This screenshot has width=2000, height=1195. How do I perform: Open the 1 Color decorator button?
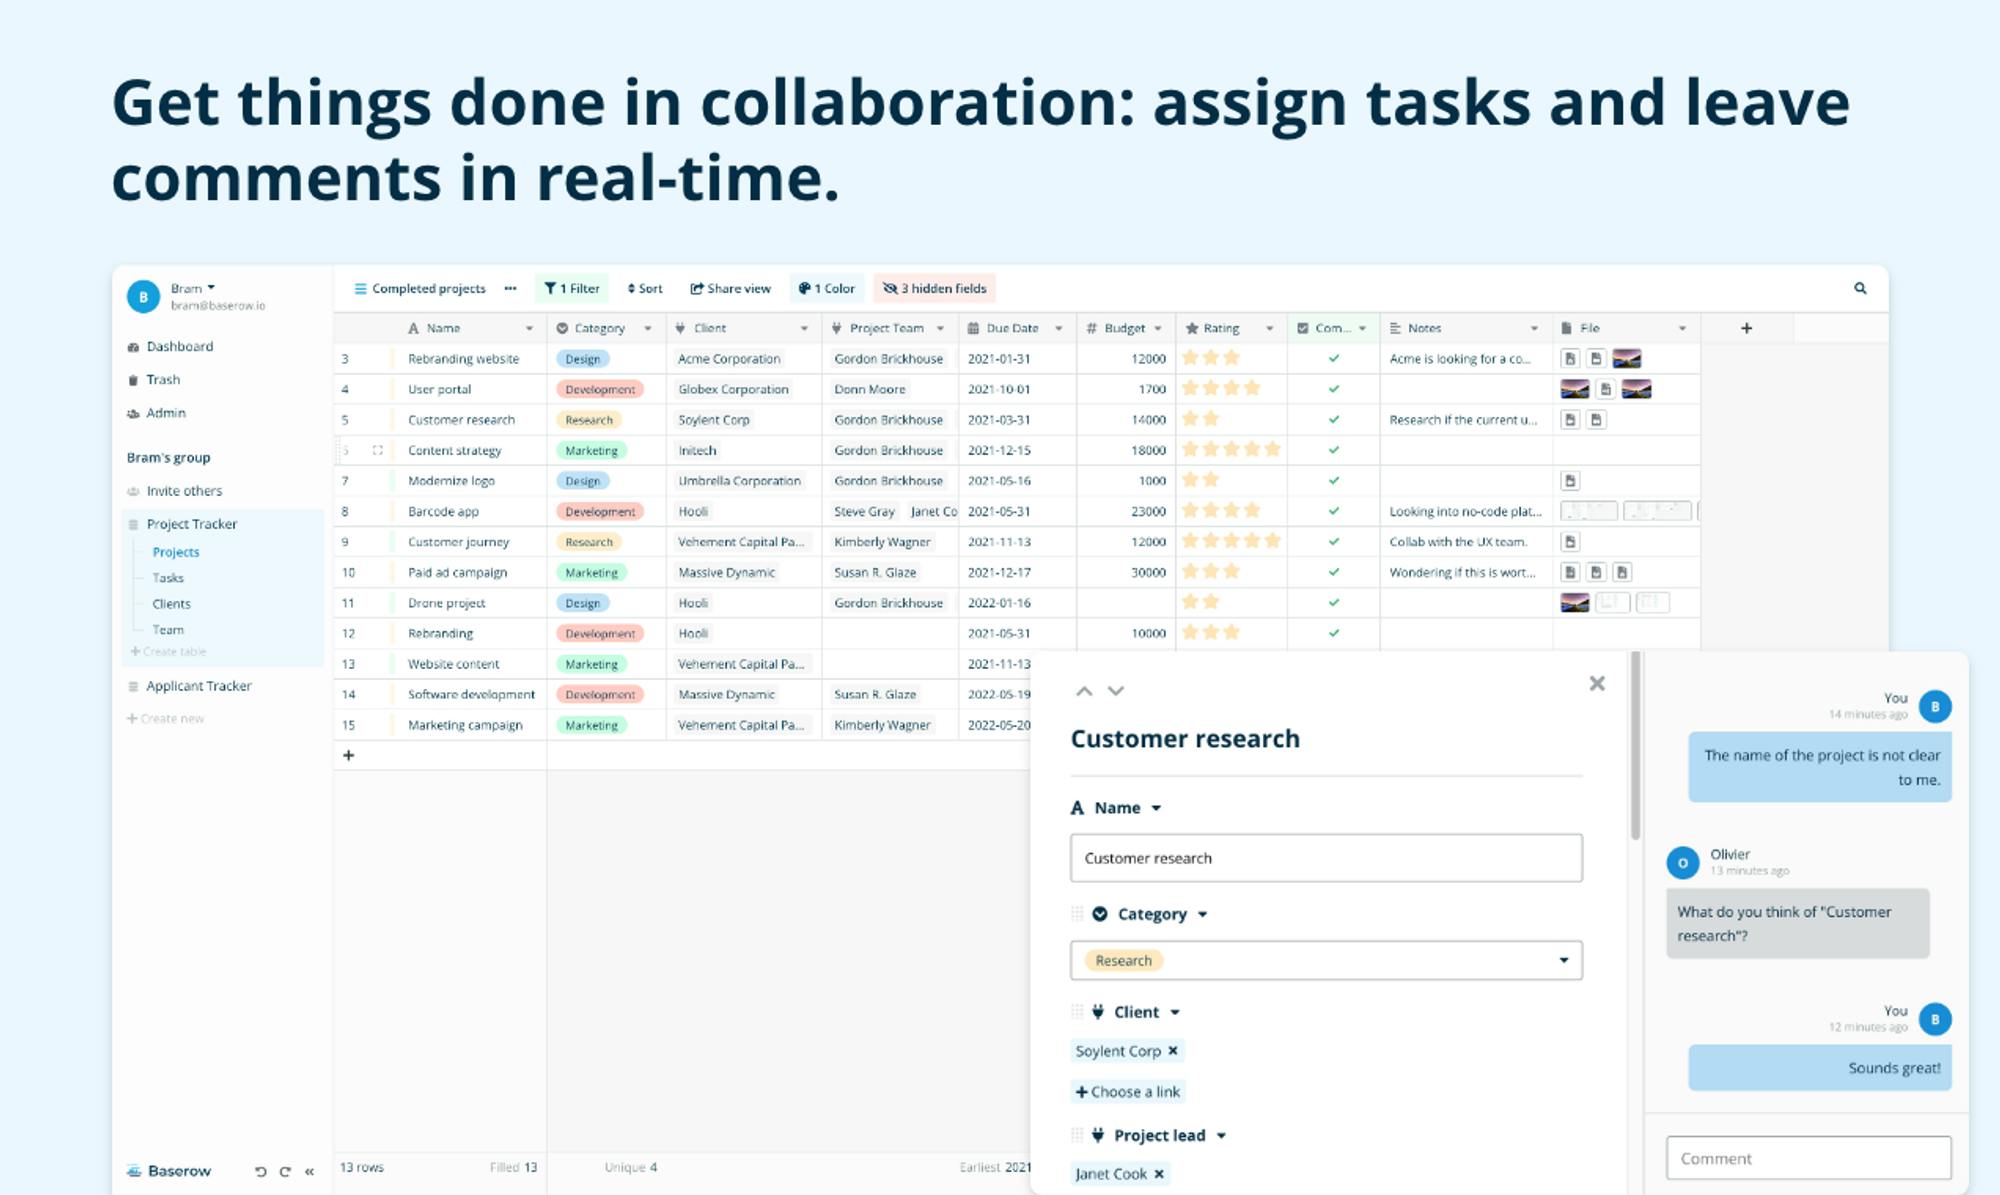point(827,288)
